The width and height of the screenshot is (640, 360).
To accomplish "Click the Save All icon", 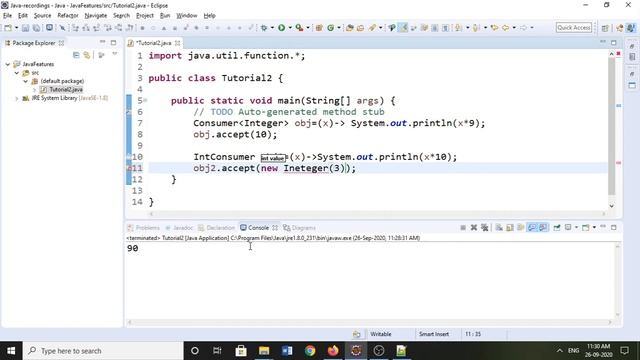I will point(36,28).
